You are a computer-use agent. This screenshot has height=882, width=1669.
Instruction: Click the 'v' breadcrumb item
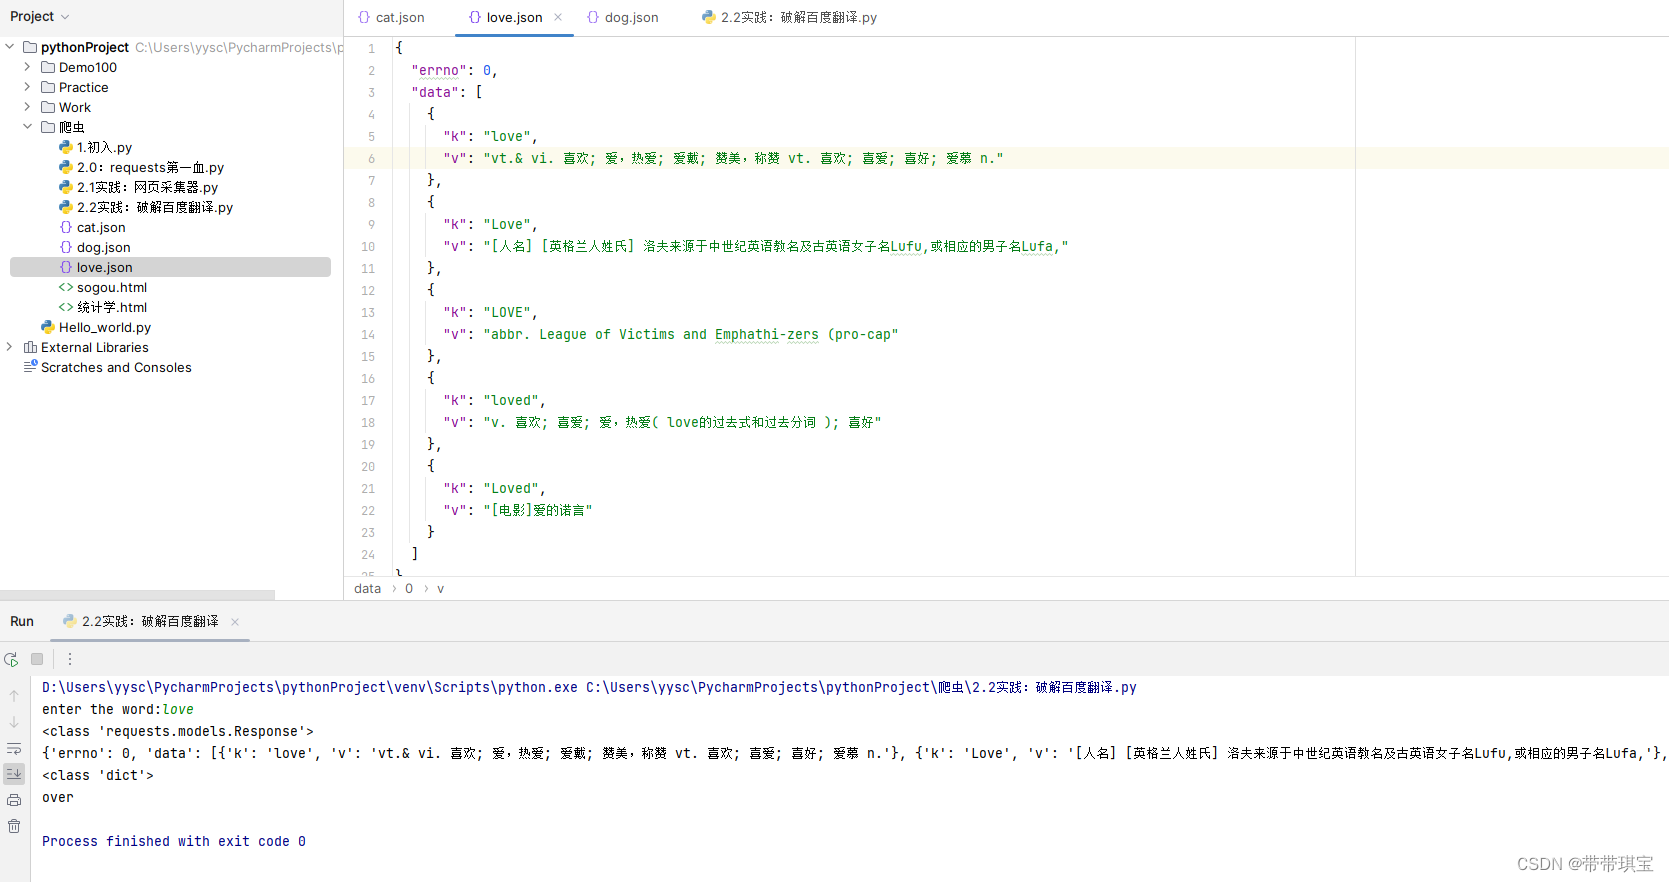click(440, 588)
